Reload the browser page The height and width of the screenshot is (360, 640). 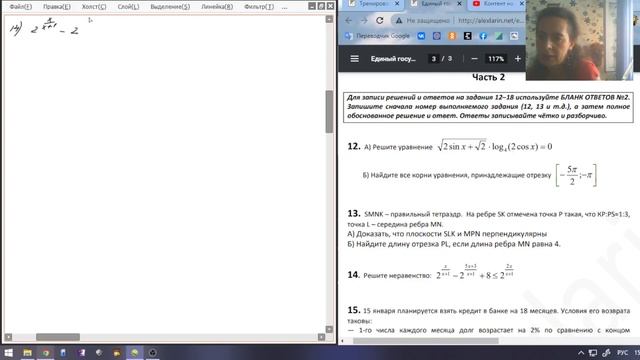(380, 20)
